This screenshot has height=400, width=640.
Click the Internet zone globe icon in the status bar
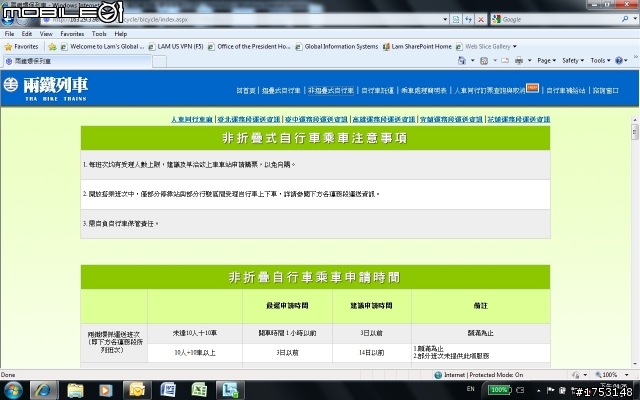(438, 375)
